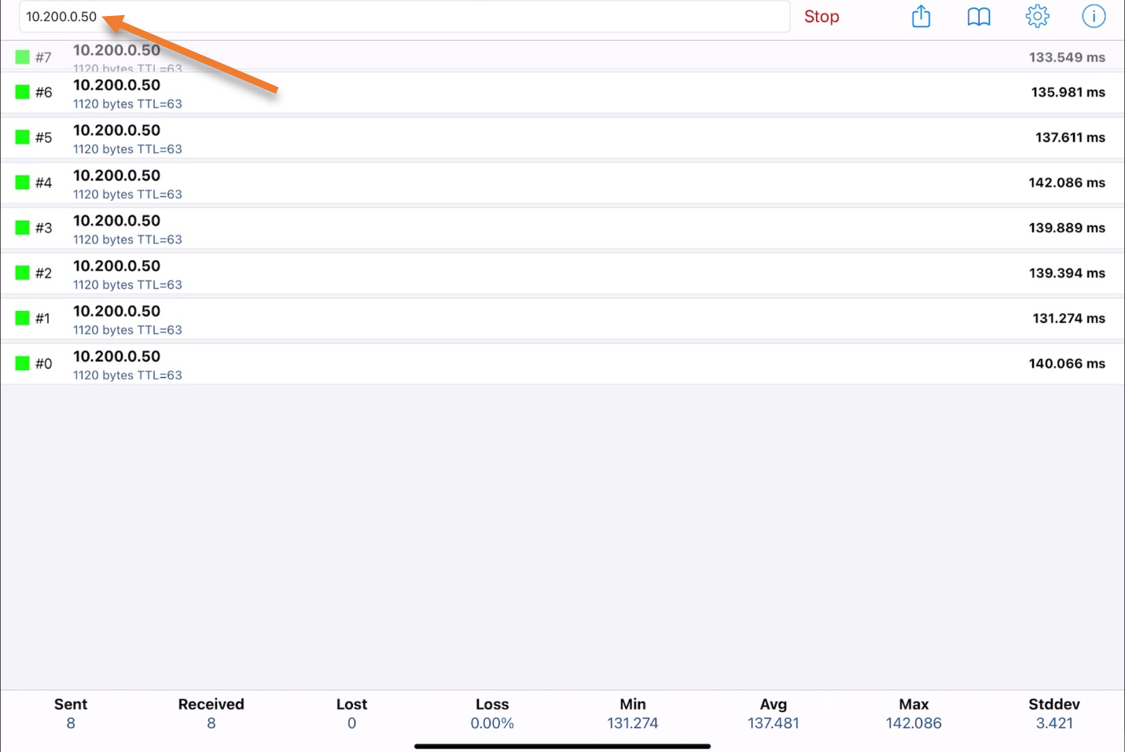Open settings via gear icon
Screen dimensions: 1125x752
[x=1037, y=17]
